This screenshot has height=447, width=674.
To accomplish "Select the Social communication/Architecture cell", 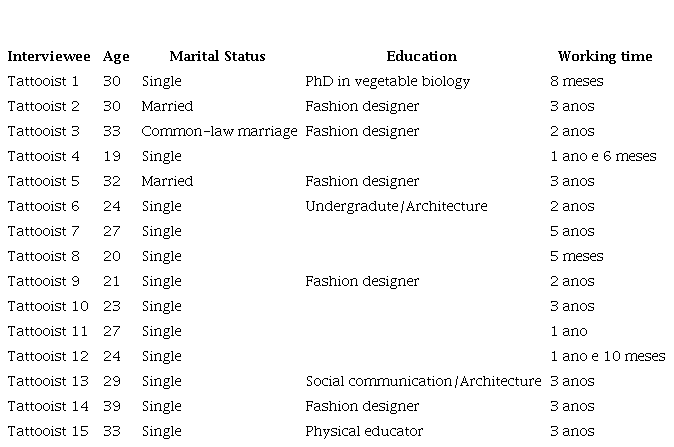I will click(423, 381).
